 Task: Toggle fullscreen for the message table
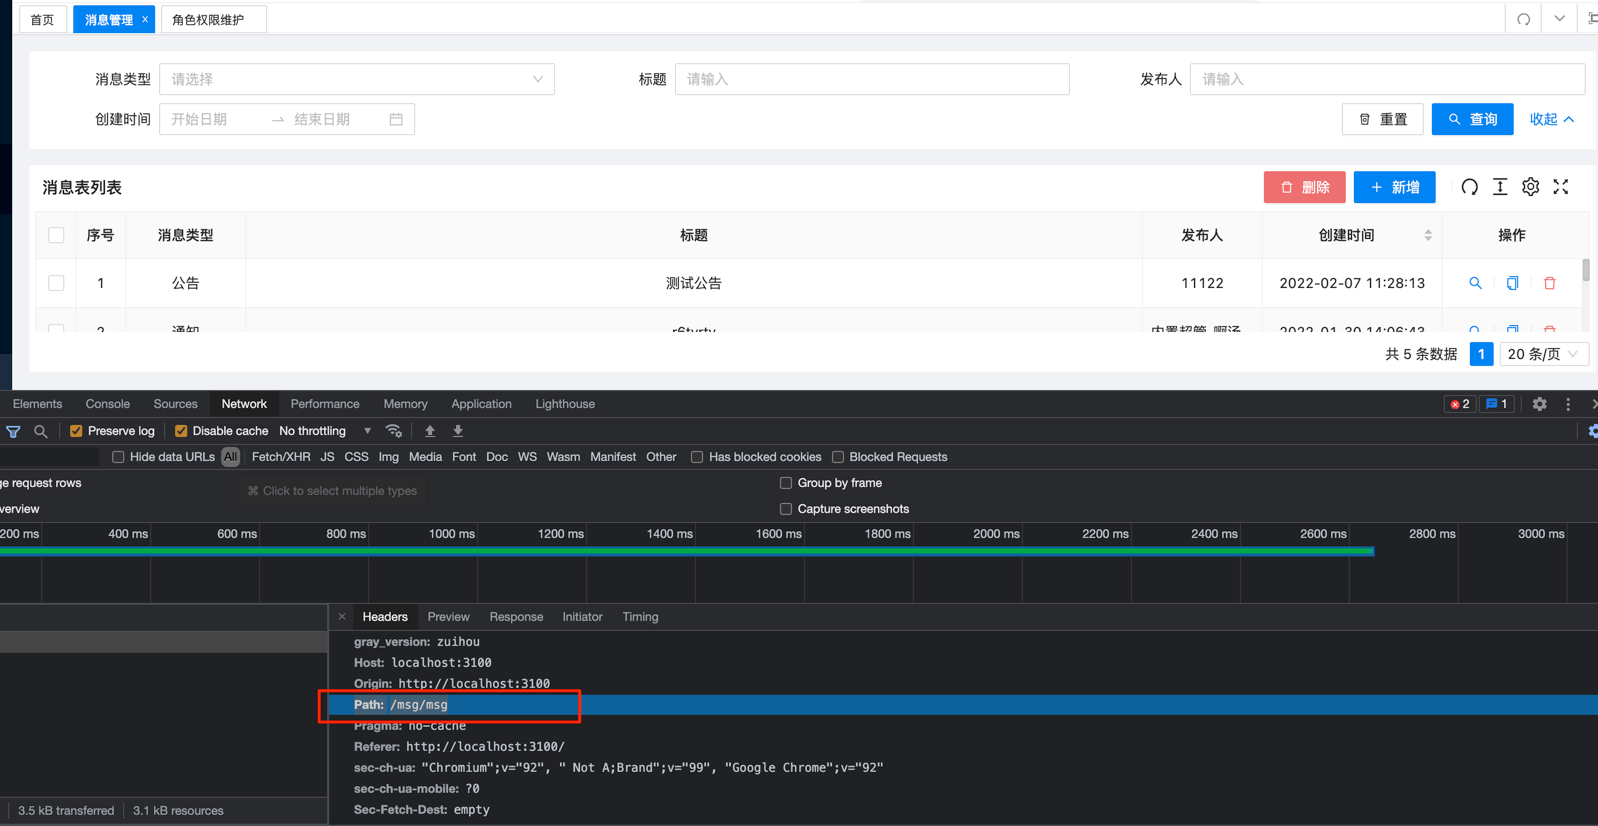[x=1561, y=187]
